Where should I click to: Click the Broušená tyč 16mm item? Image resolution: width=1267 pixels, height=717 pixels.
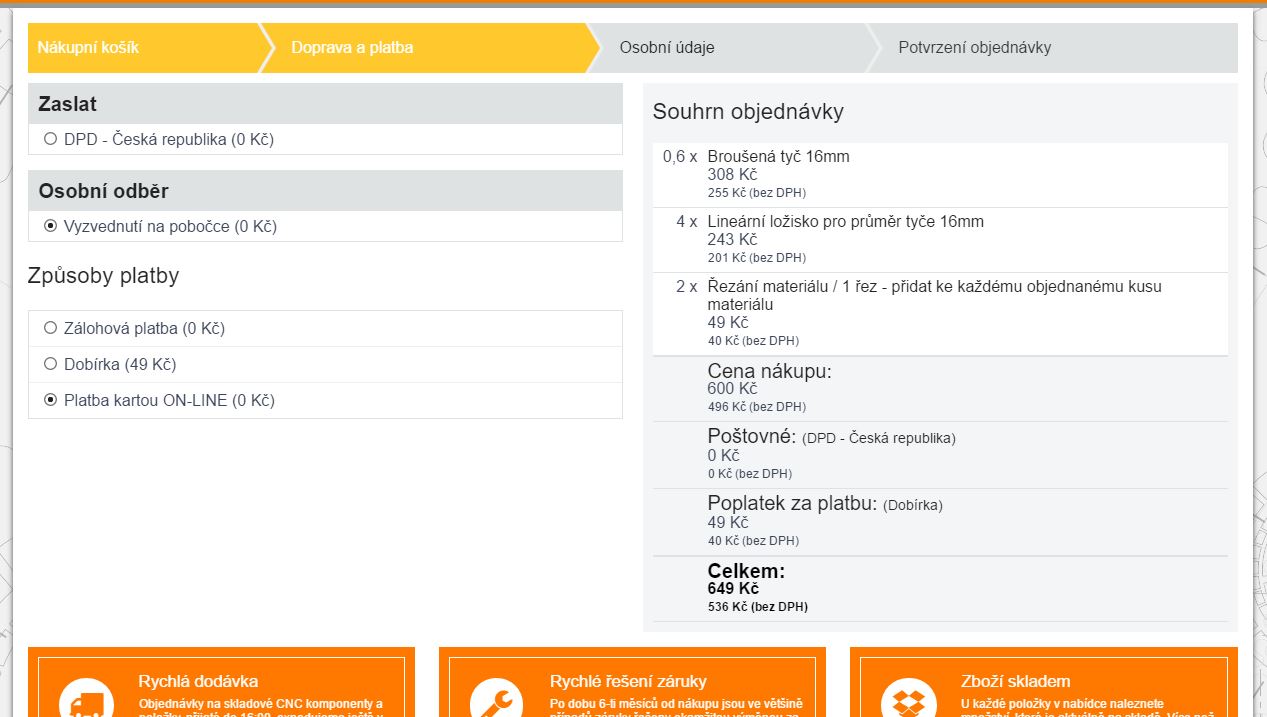coord(778,157)
